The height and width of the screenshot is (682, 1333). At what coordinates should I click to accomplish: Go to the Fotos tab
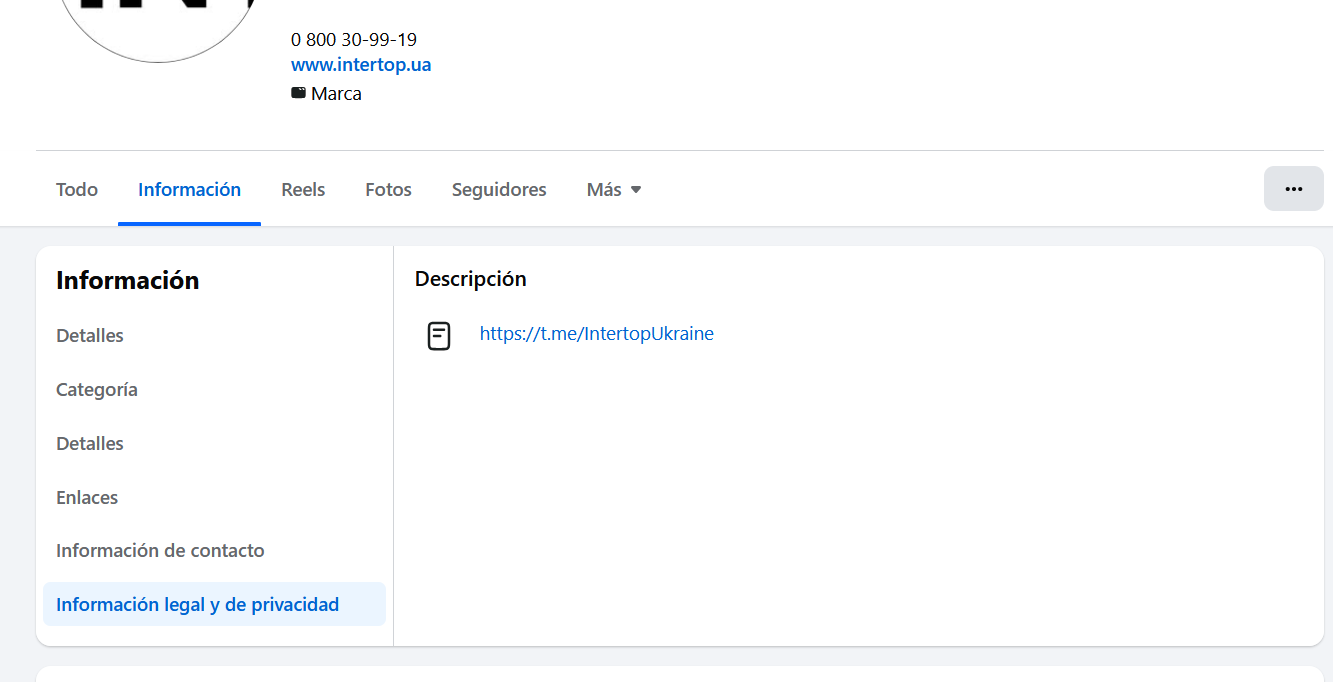click(x=388, y=189)
